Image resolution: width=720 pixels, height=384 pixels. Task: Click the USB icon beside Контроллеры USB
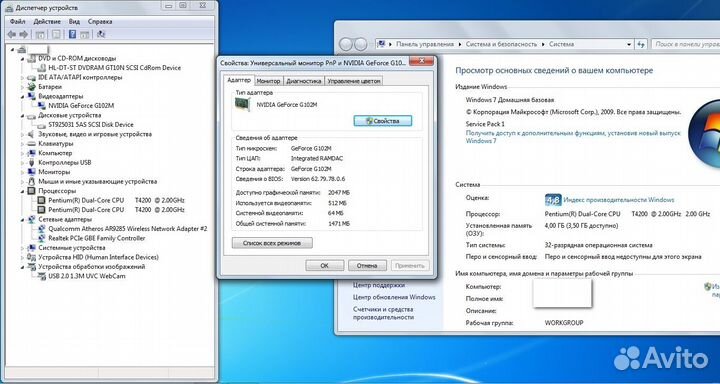(x=32, y=163)
